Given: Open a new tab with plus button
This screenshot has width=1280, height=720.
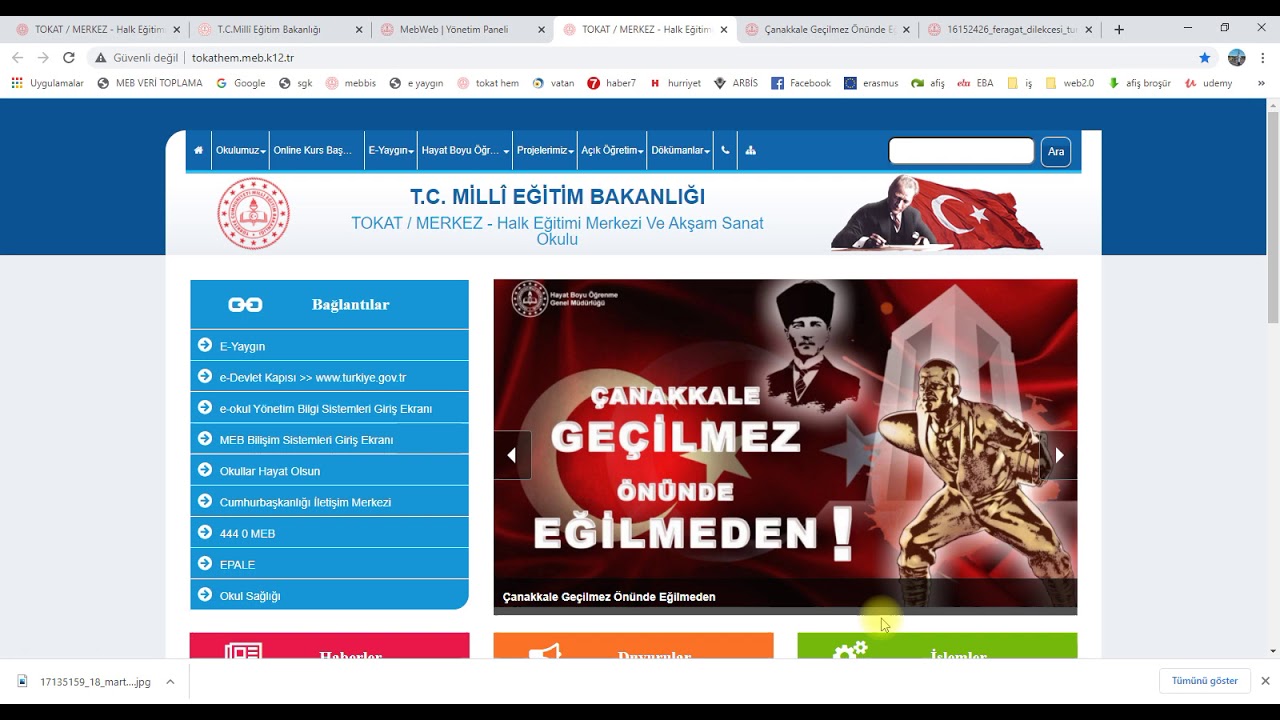Looking at the screenshot, I should tap(1119, 29).
